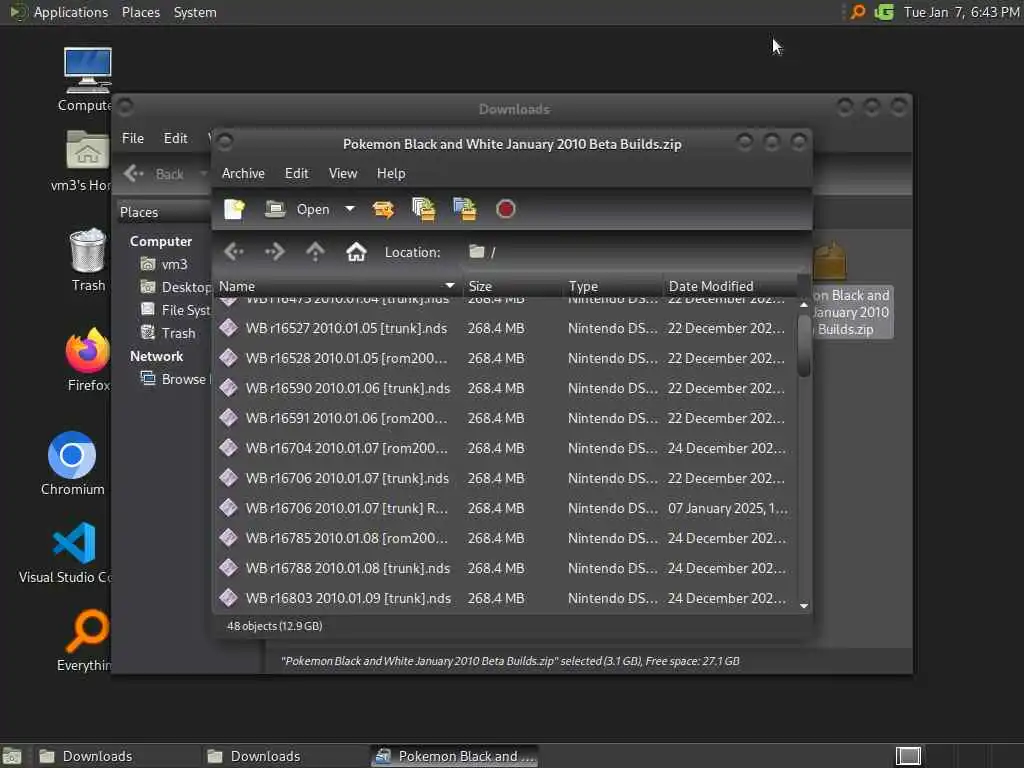Sort by Type column header
The image size is (1024, 768).
(x=613, y=286)
